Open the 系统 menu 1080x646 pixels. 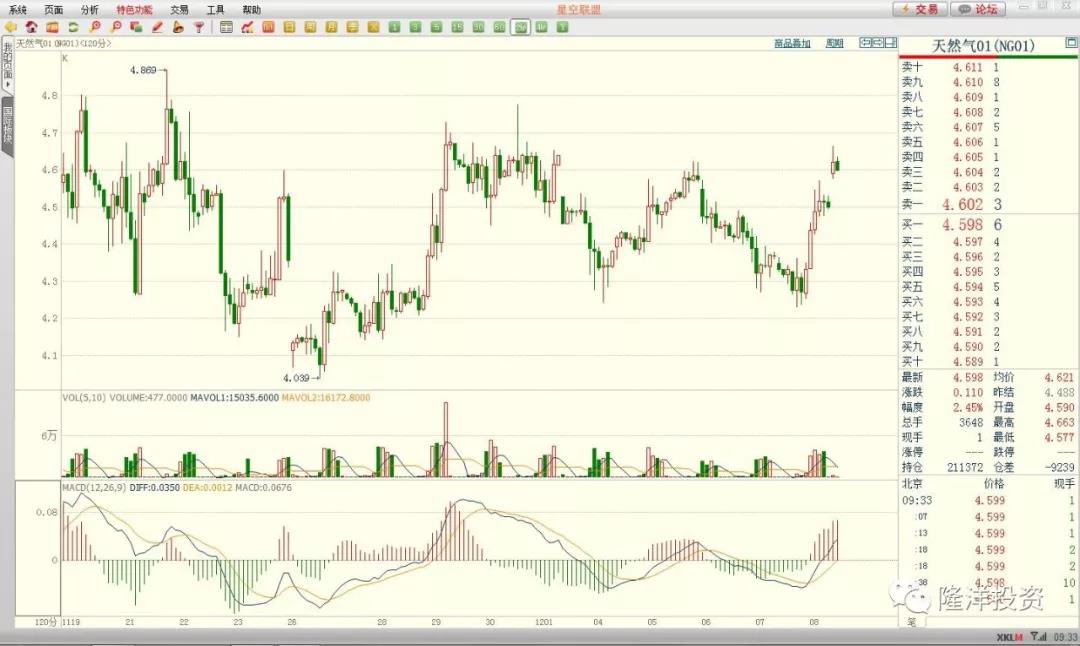coord(18,10)
